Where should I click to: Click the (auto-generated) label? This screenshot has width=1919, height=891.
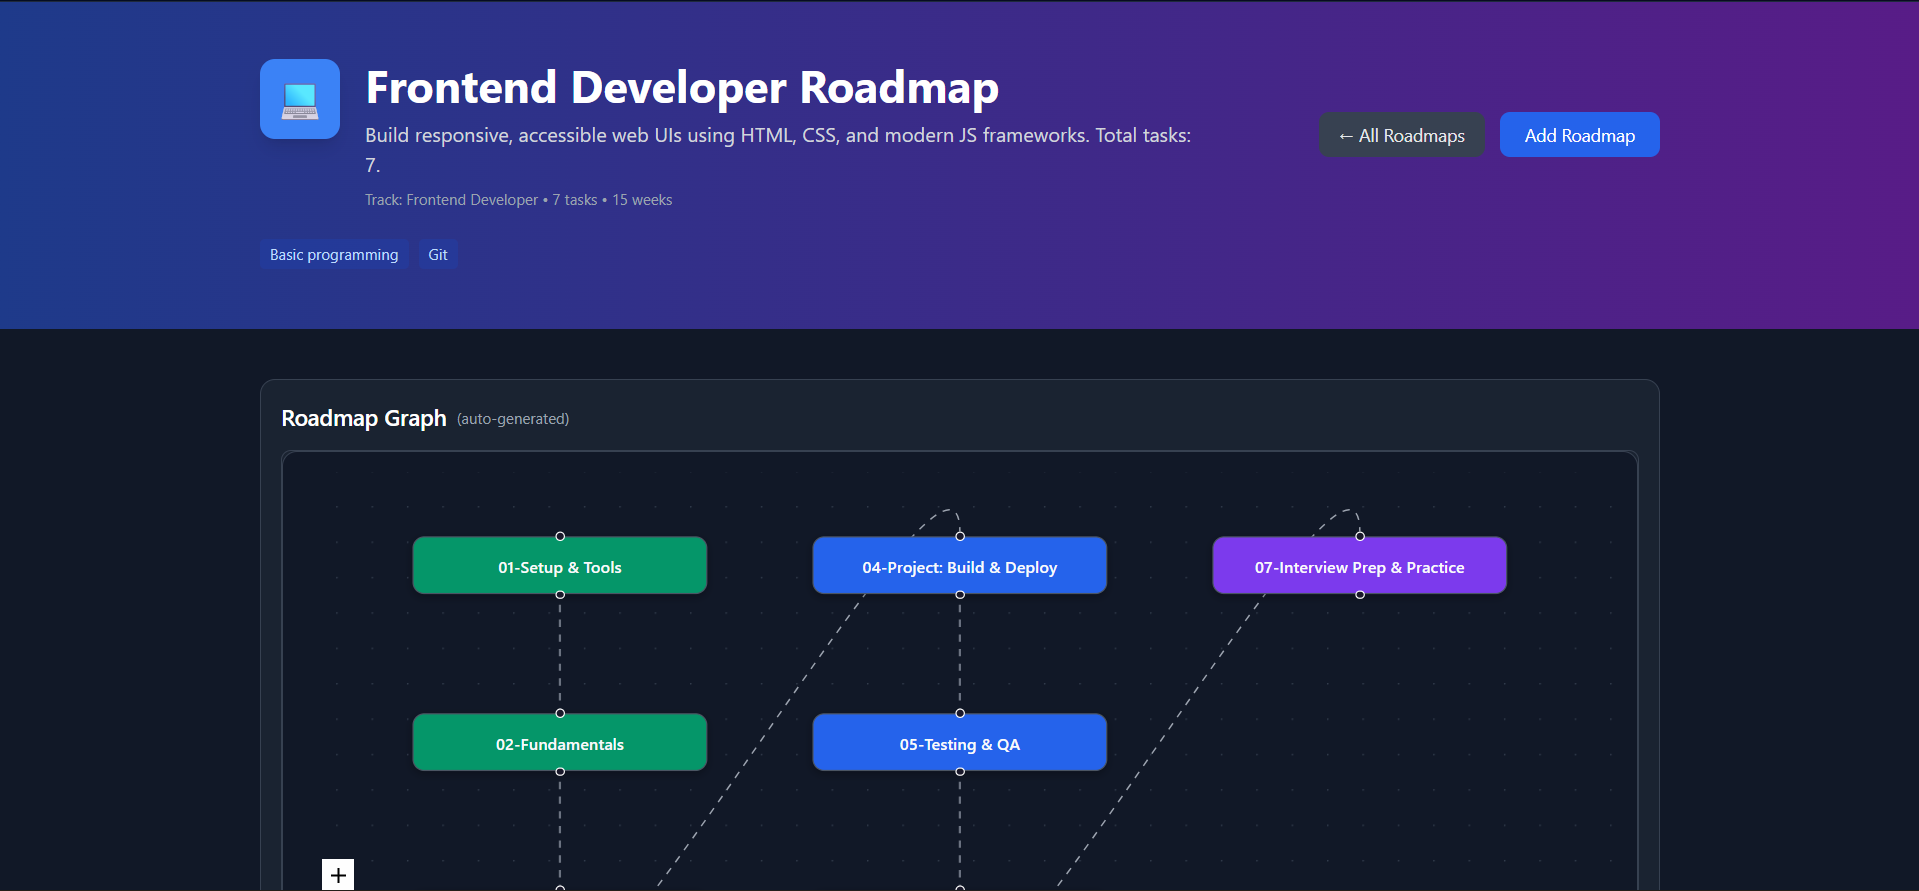(x=513, y=419)
